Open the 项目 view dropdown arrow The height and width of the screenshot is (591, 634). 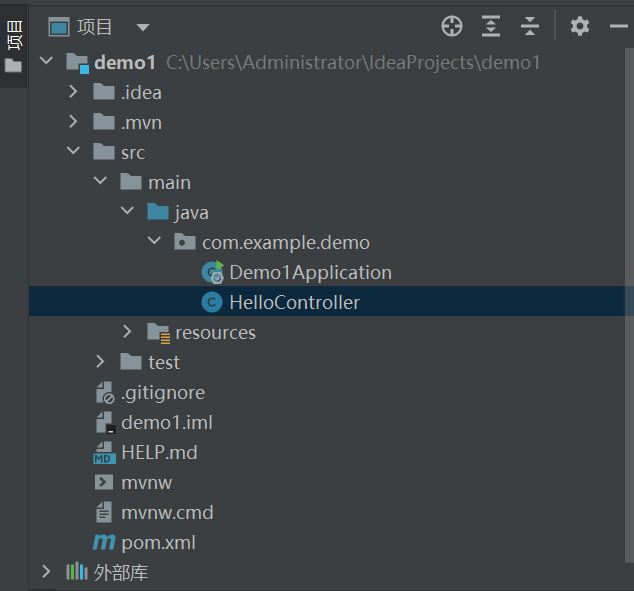click(142, 27)
